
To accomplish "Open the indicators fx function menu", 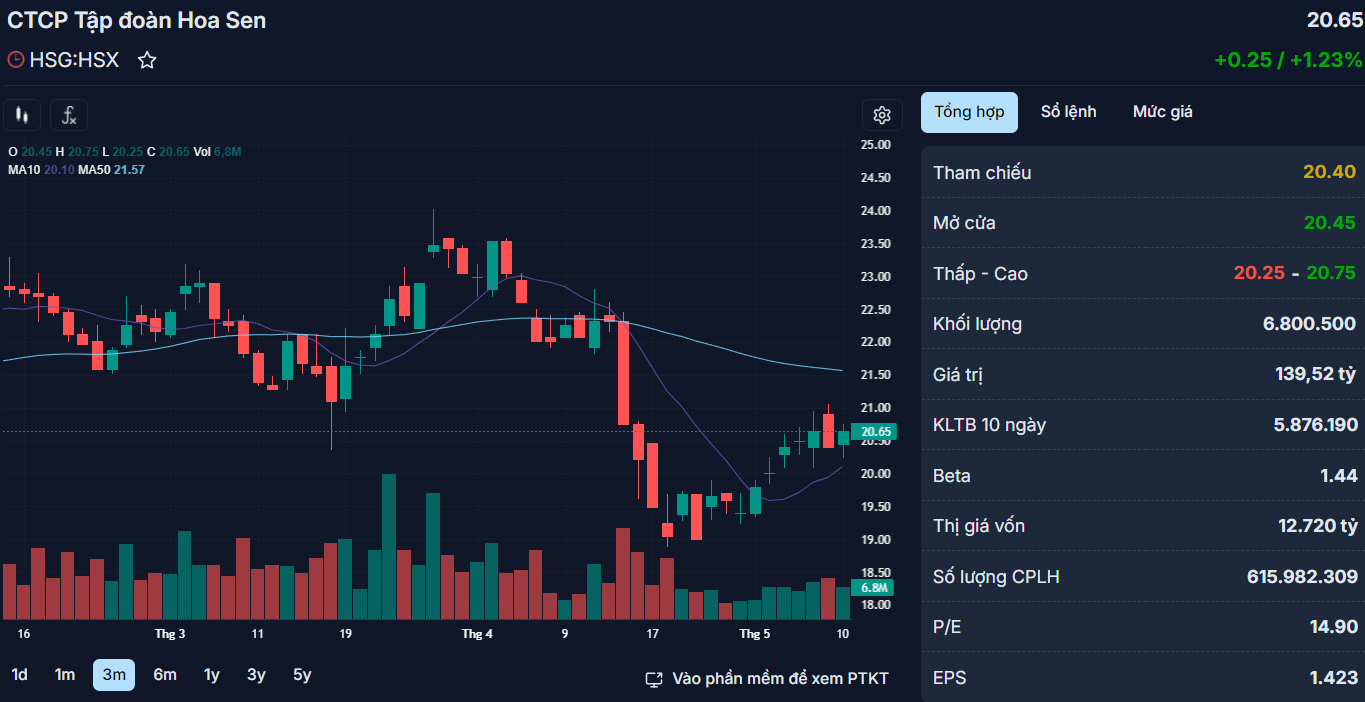I will click(69, 115).
